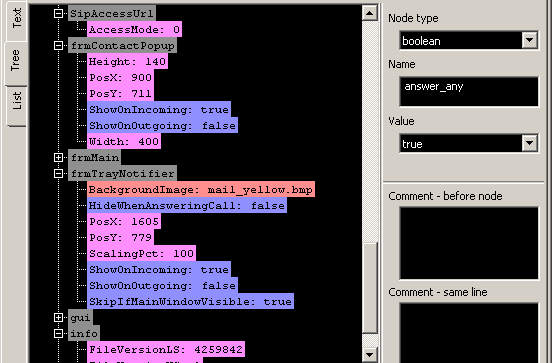Select the frmTrayNotifier tree item

tap(122, 173)
